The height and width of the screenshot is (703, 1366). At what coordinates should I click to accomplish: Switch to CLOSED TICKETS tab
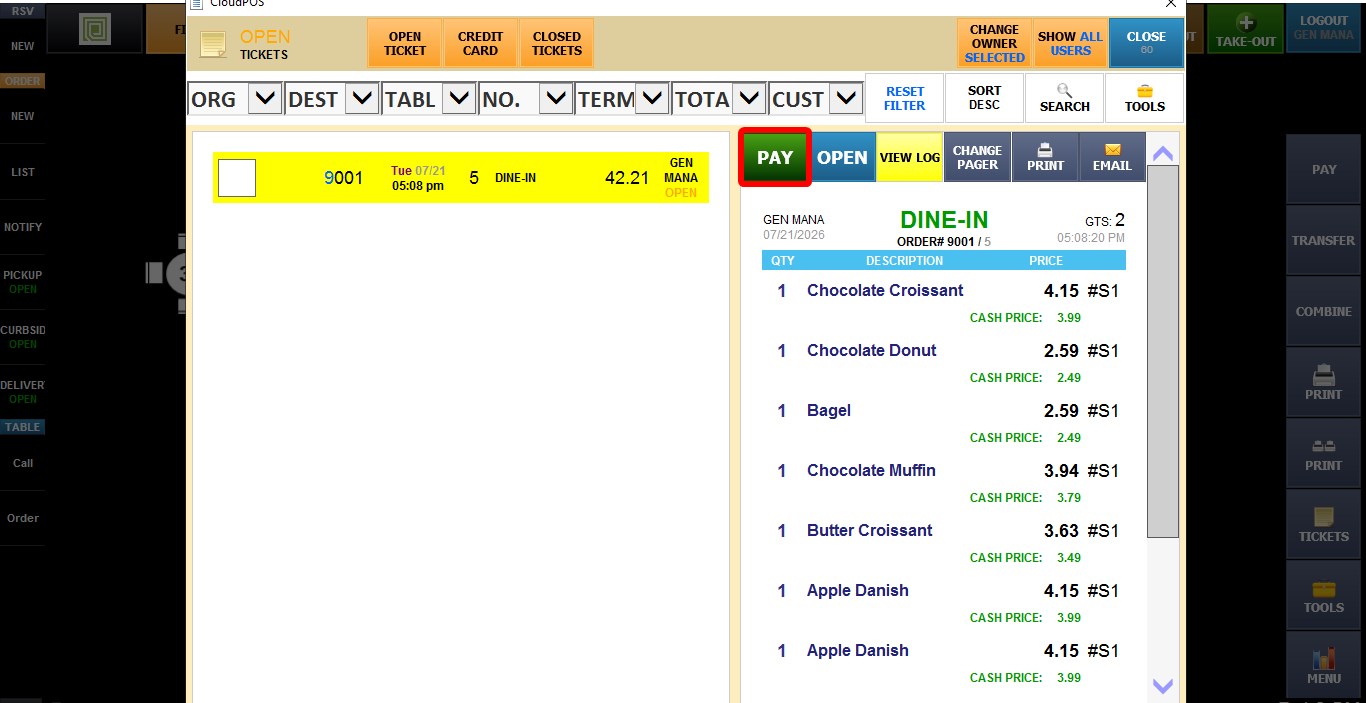point(556,44)
